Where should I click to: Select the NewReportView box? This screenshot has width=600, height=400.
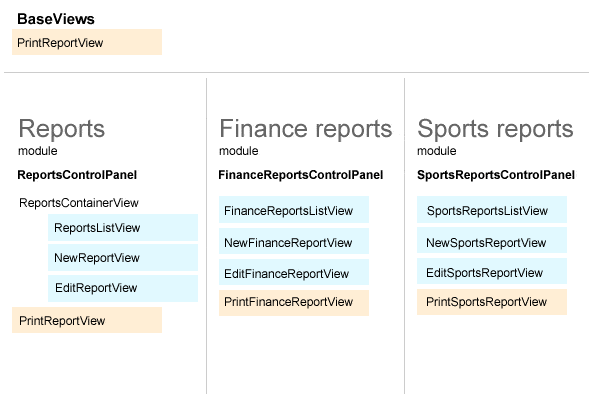[x=123, y=258]
